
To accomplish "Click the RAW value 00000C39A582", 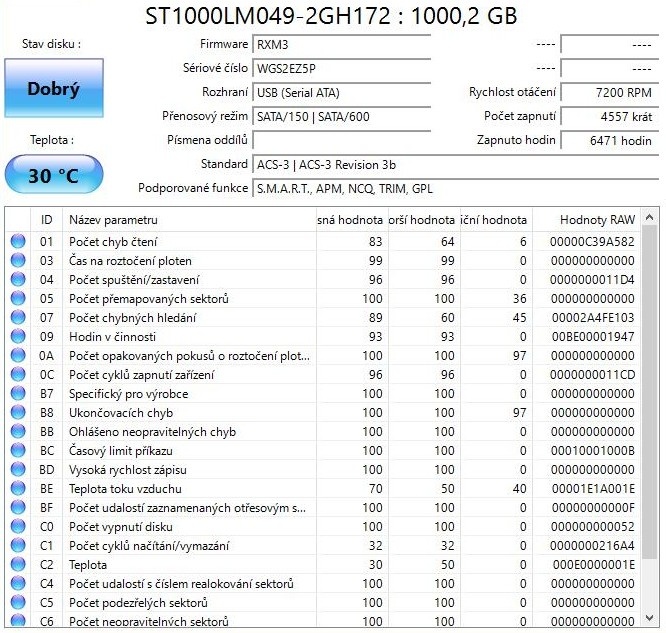I will tap(592, 241).
